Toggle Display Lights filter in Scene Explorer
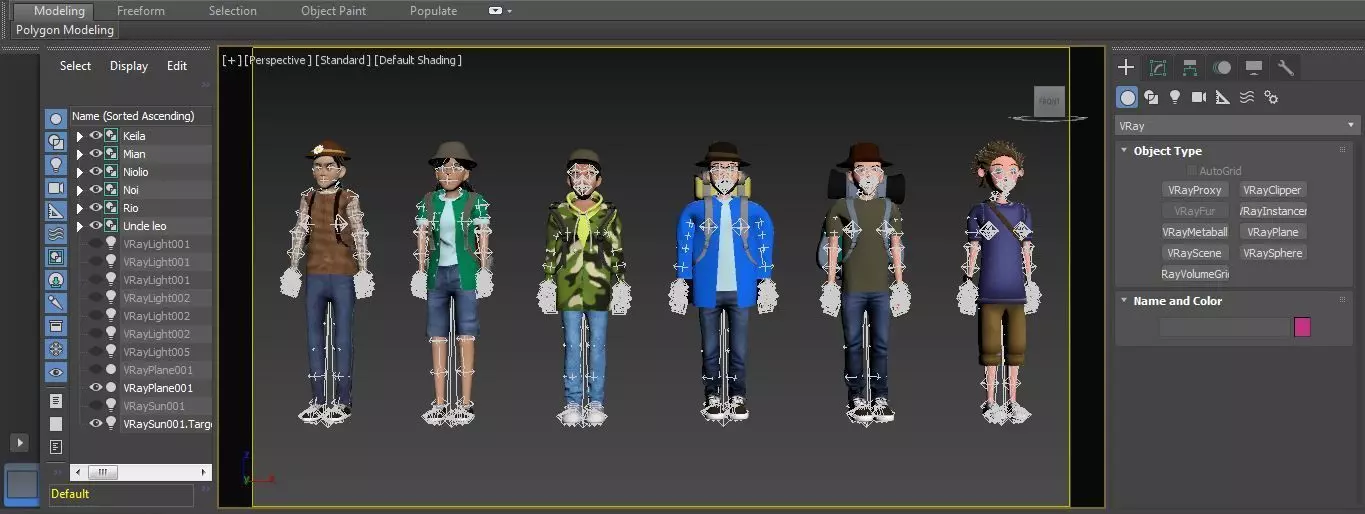The image size is (1365, 514). pos(56,165)
